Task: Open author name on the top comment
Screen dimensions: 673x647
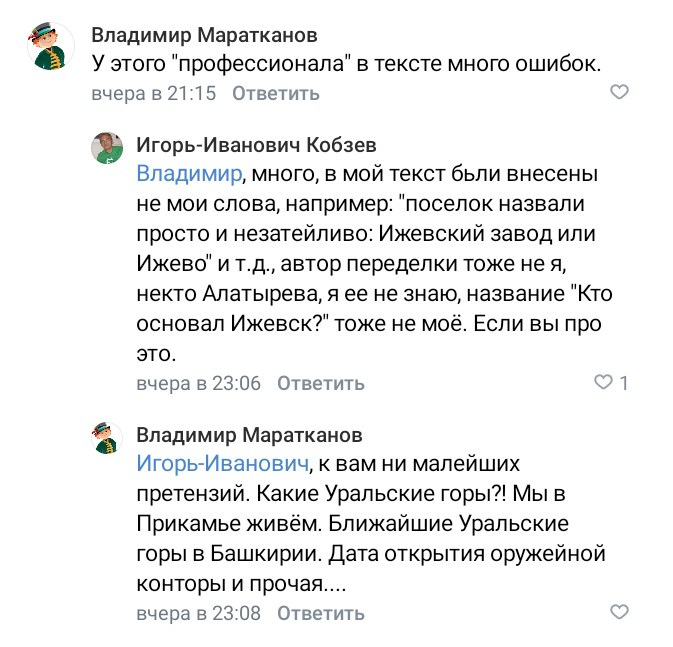Action: [x=205, y=35]
